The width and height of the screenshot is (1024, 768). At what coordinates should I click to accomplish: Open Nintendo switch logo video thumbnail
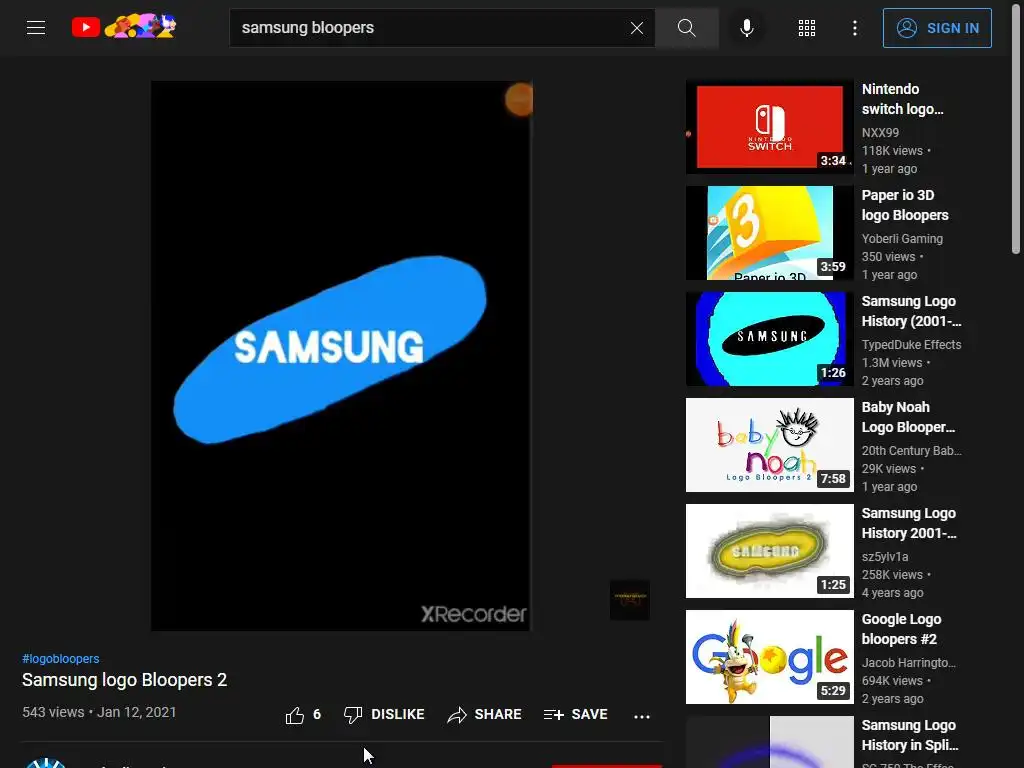pos(769,127)
